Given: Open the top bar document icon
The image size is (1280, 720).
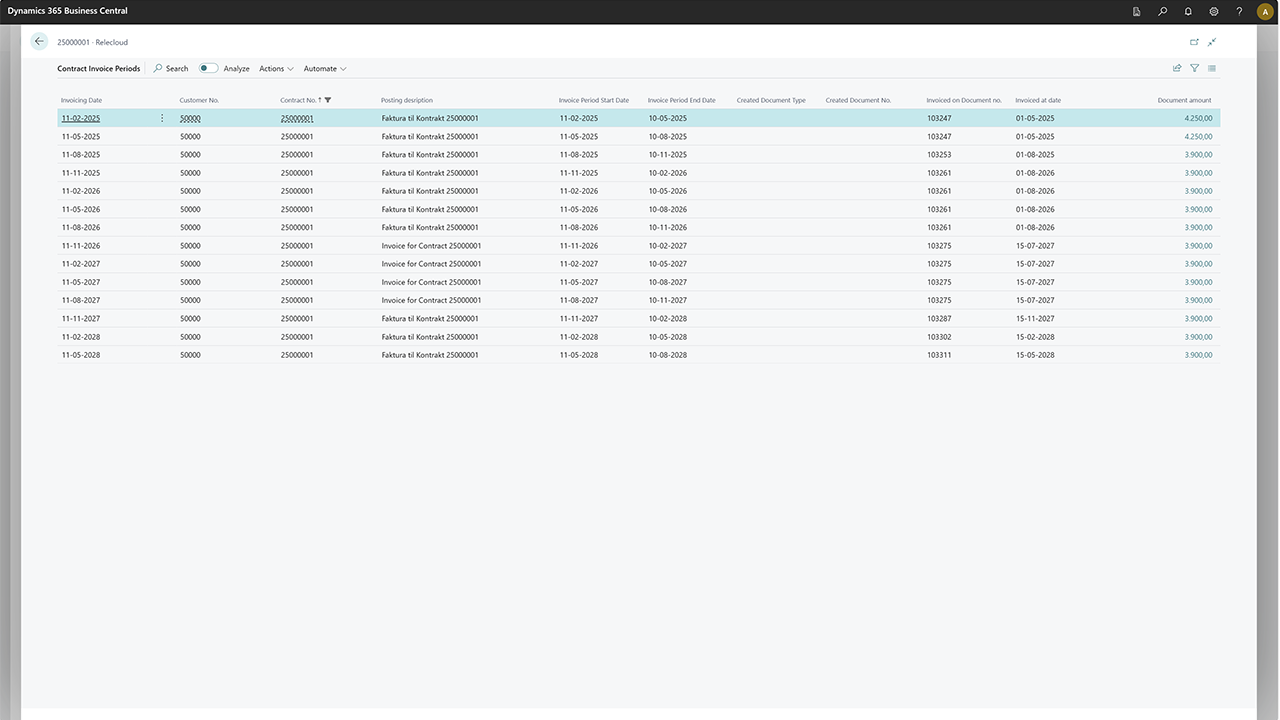Looking at the screenshot, I should [1137, 12].
